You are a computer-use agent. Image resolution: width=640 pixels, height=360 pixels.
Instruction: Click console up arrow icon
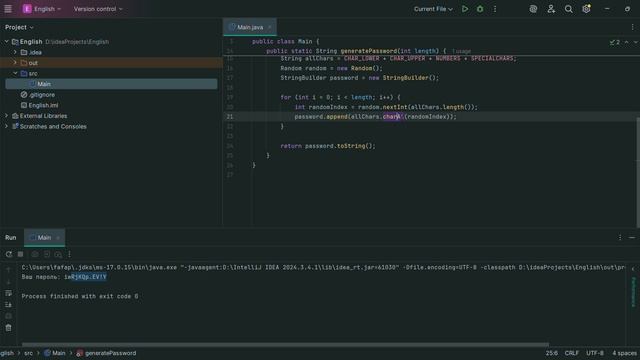[x=8, y=270]
